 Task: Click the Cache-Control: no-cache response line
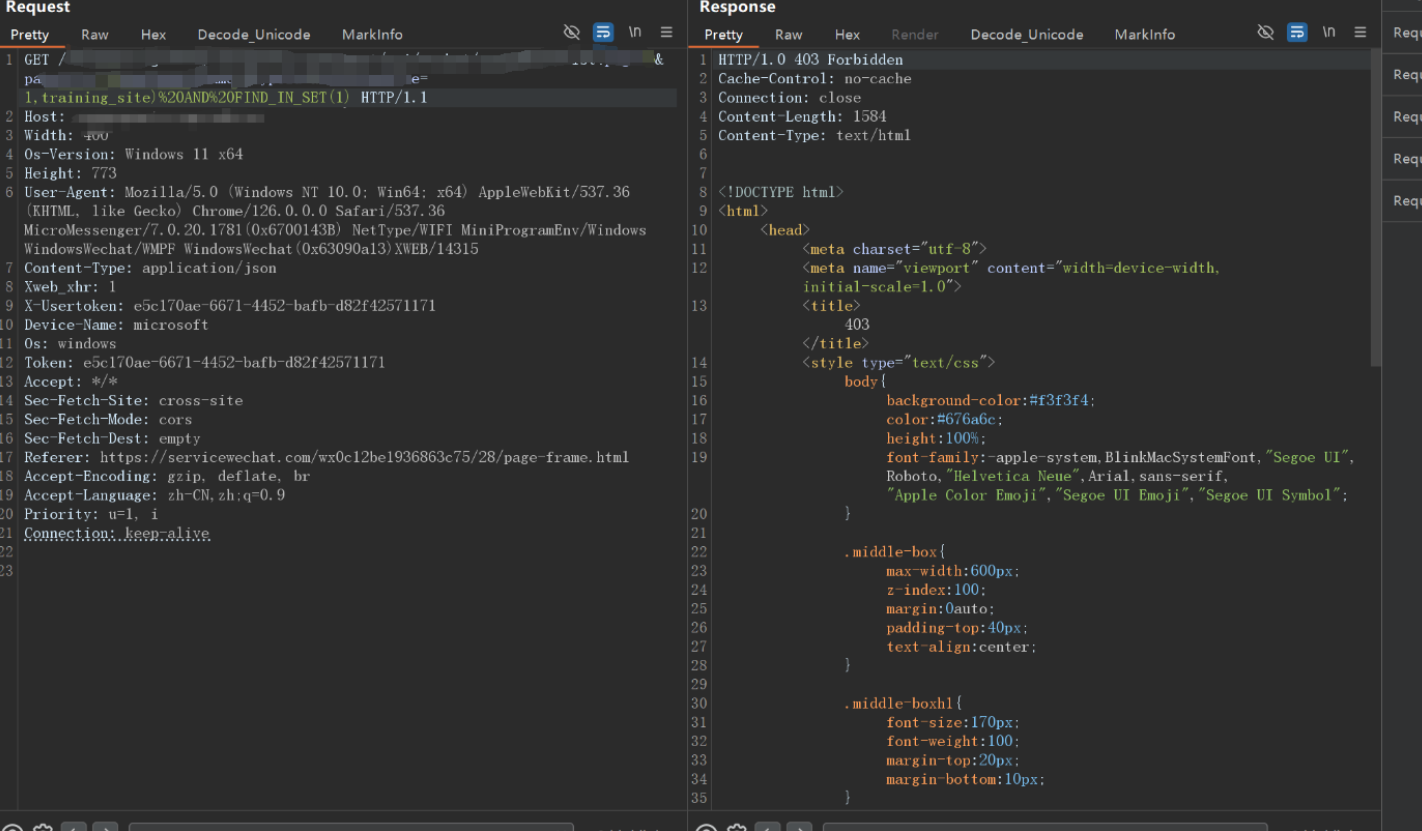click(x=815, y=79)
